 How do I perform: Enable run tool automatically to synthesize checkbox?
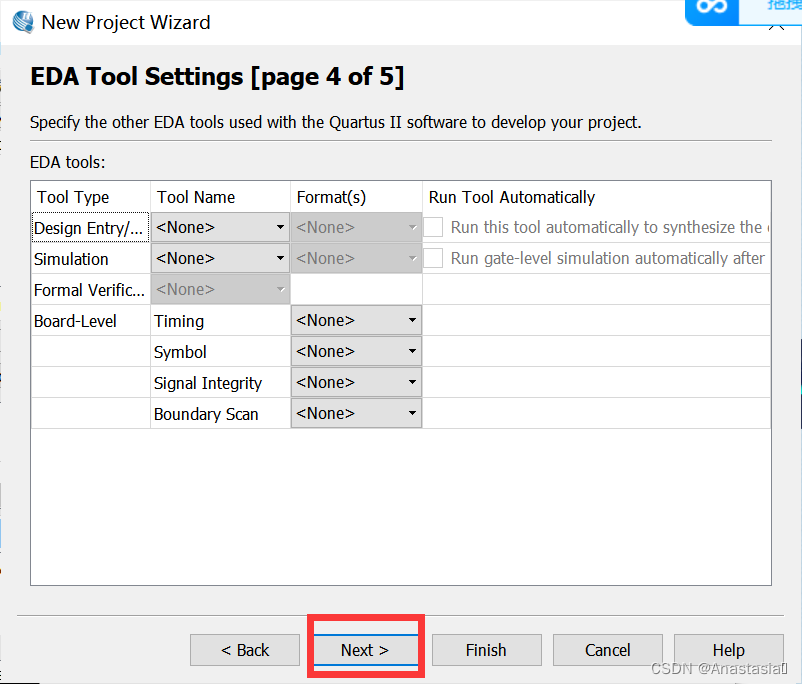point(433,227)
